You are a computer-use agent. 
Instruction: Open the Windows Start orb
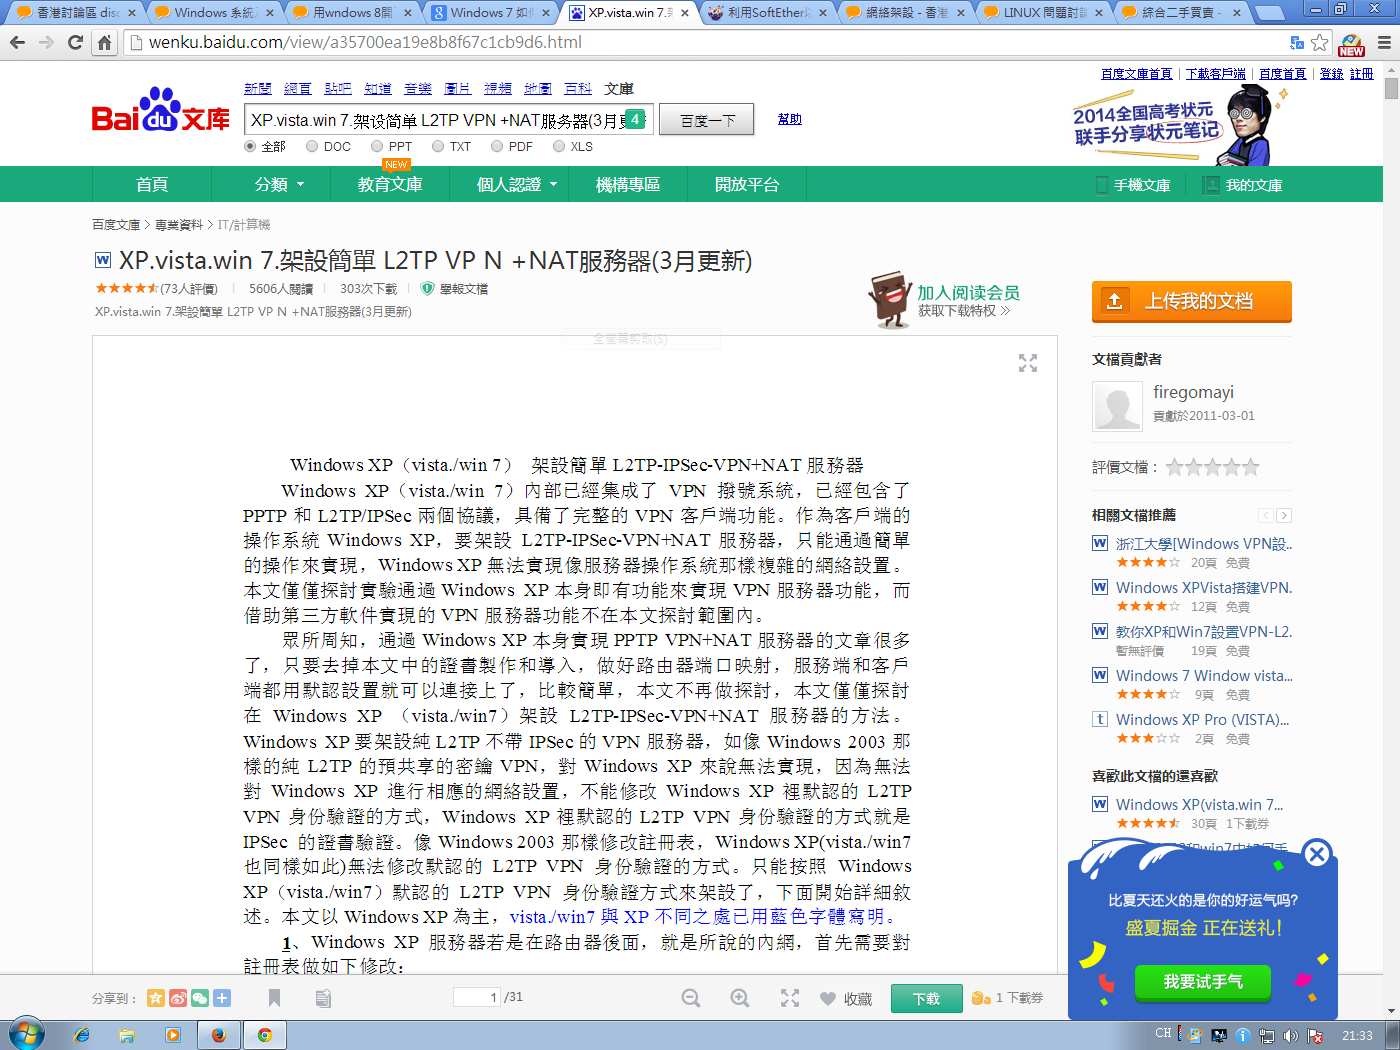[26, 1034]
